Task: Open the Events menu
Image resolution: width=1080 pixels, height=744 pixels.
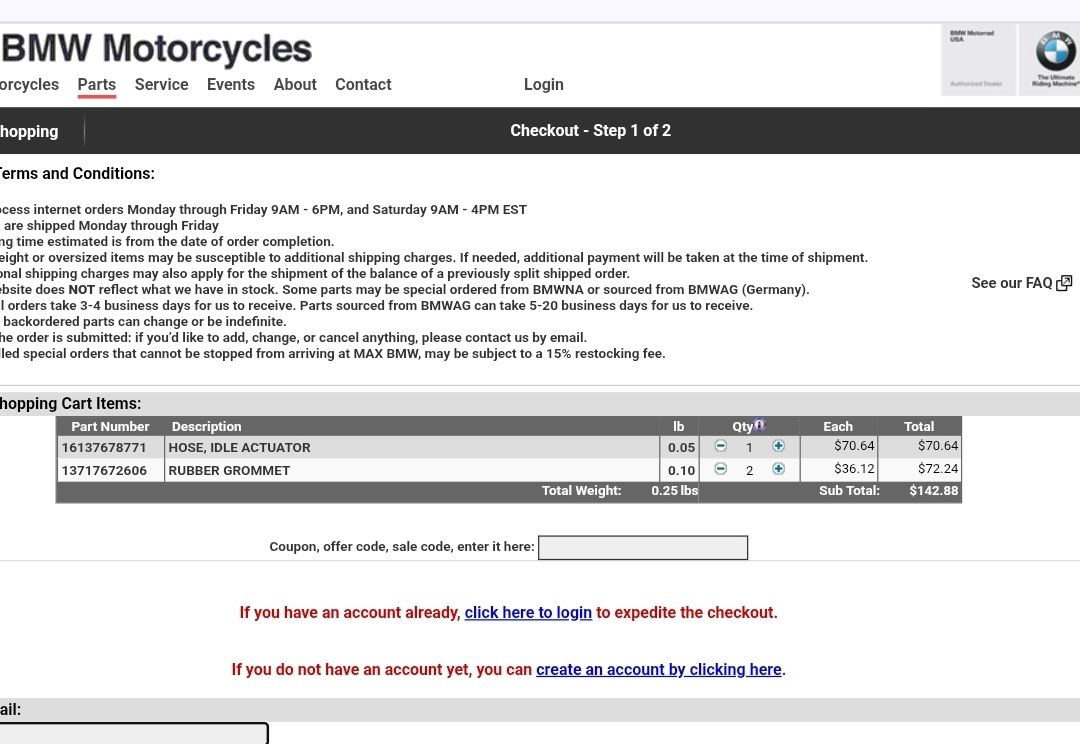Action: (x=231, y=85)
